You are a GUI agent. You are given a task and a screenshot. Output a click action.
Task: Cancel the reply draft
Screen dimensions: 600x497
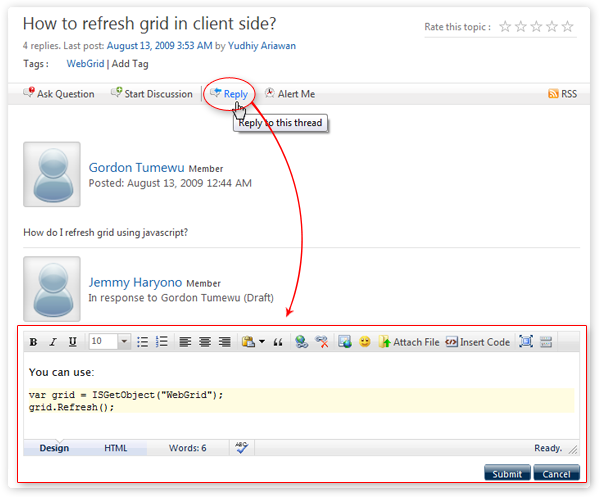(557, 473)
